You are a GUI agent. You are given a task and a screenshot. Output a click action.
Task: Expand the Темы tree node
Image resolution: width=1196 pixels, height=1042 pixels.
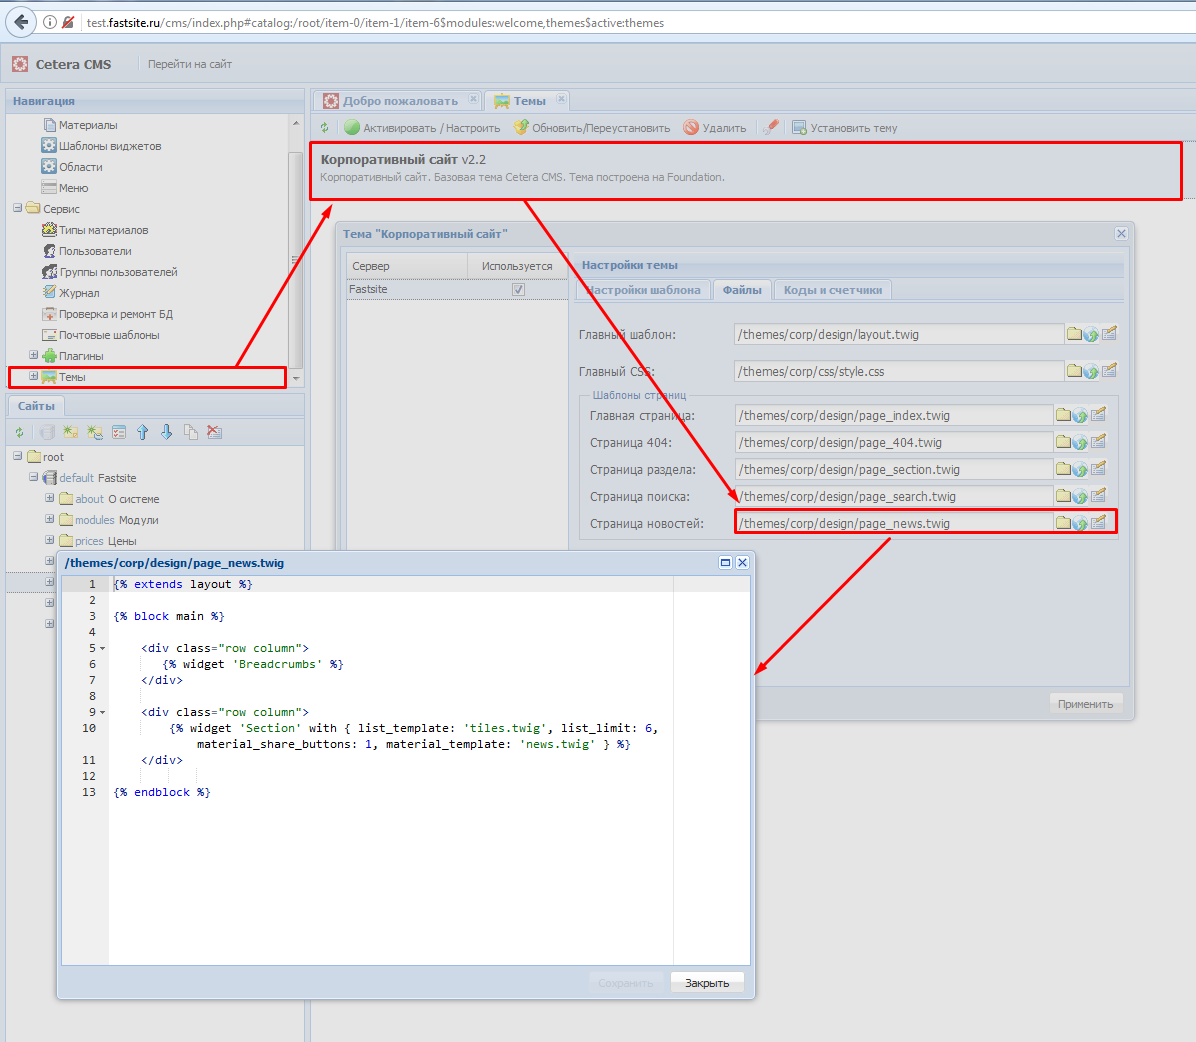click(x=34, y=376)
